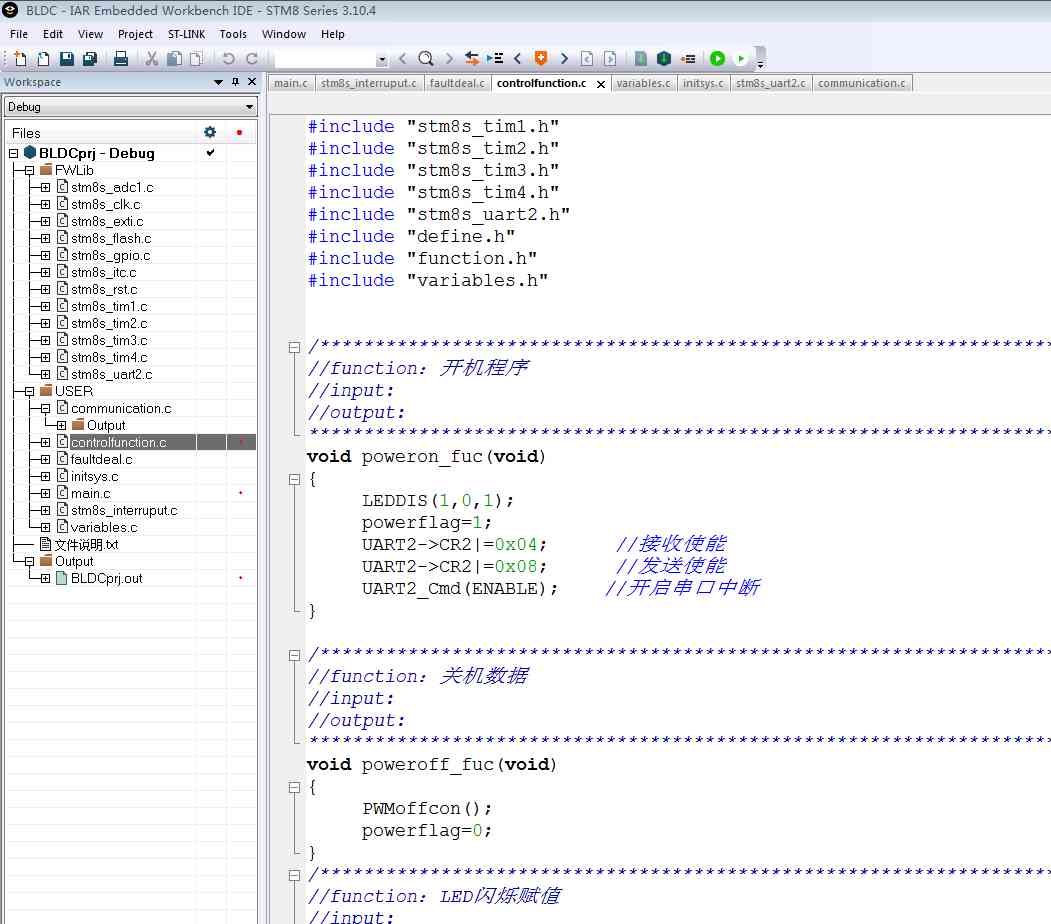The height and width of the screenshot is (924, 1051).
Task: Fold the poweron_fuc function body
Action: [x=294, y=480]
